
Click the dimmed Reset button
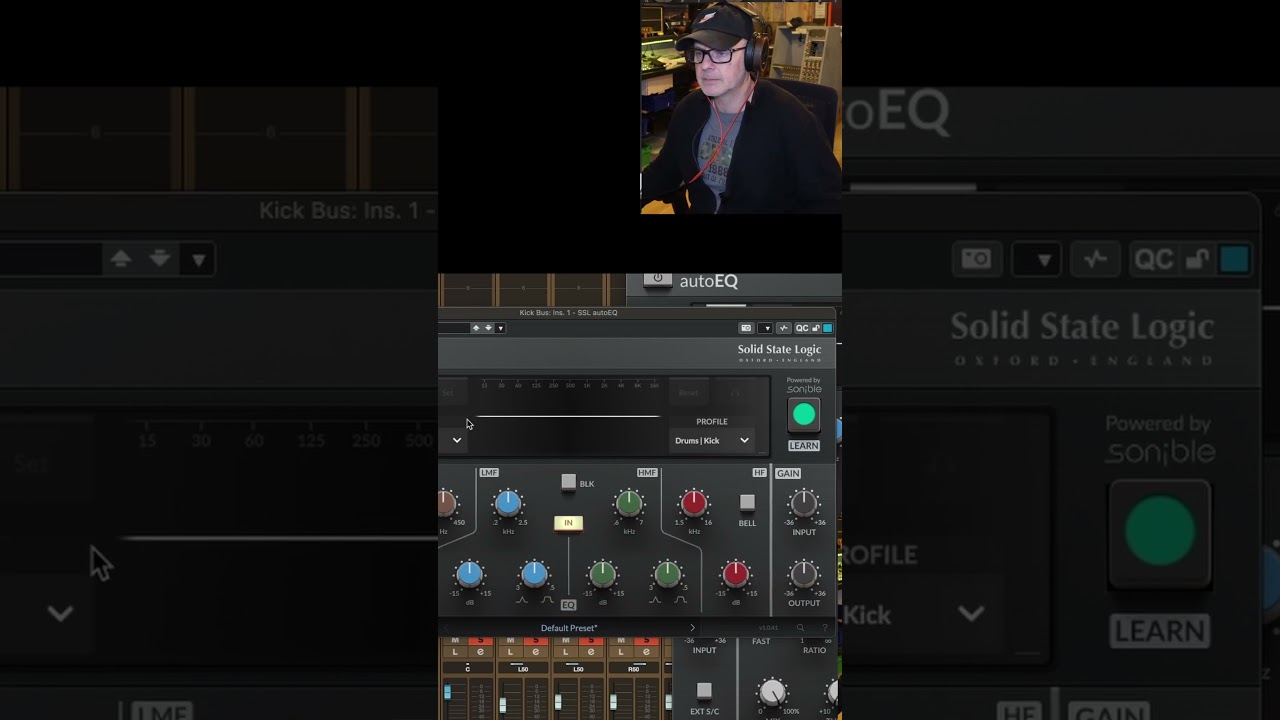coord(689,393)
